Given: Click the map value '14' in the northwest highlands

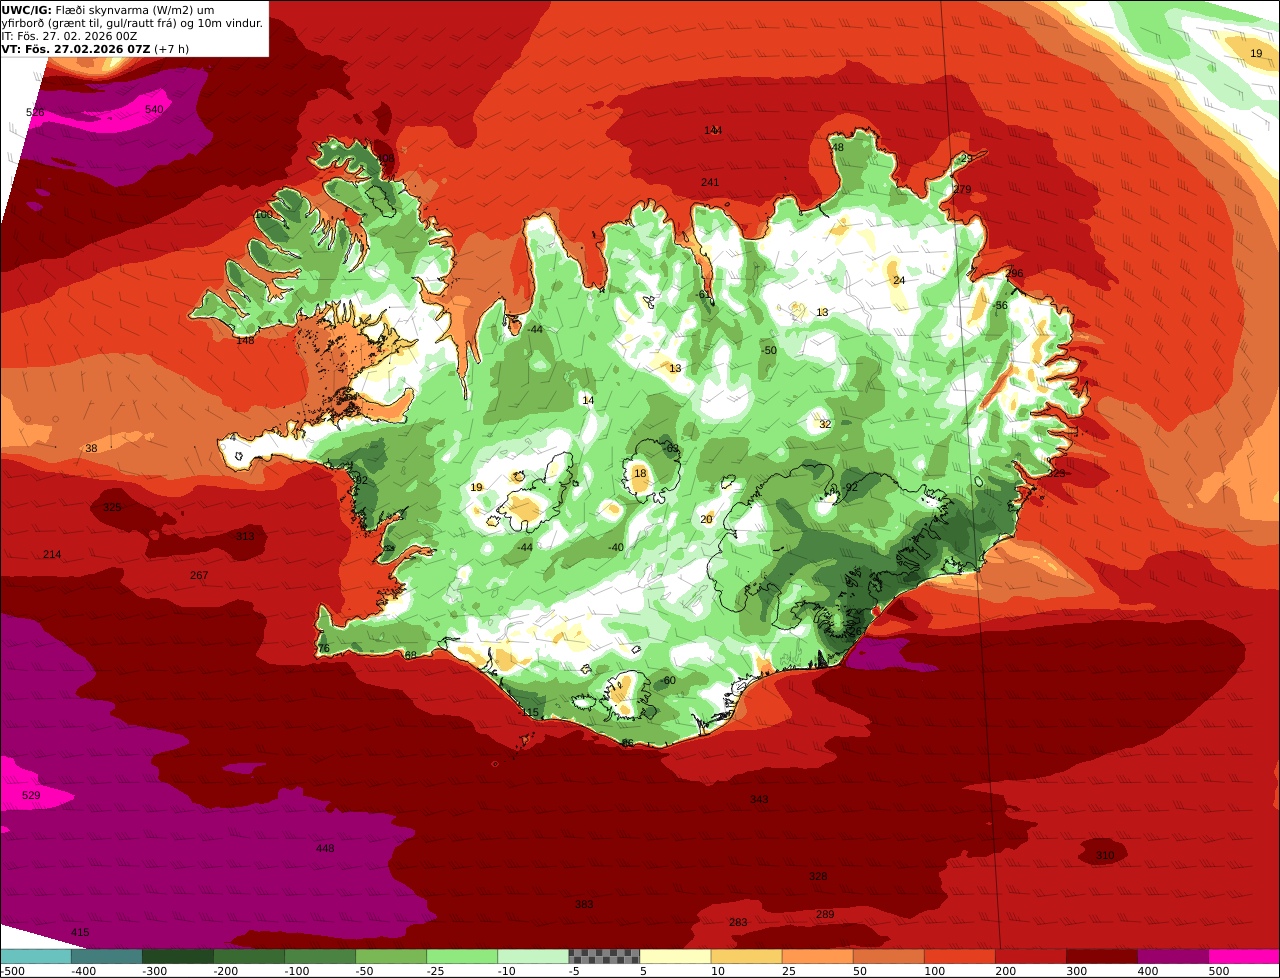Looking at the screenshot, I should [x=588, y=401].
